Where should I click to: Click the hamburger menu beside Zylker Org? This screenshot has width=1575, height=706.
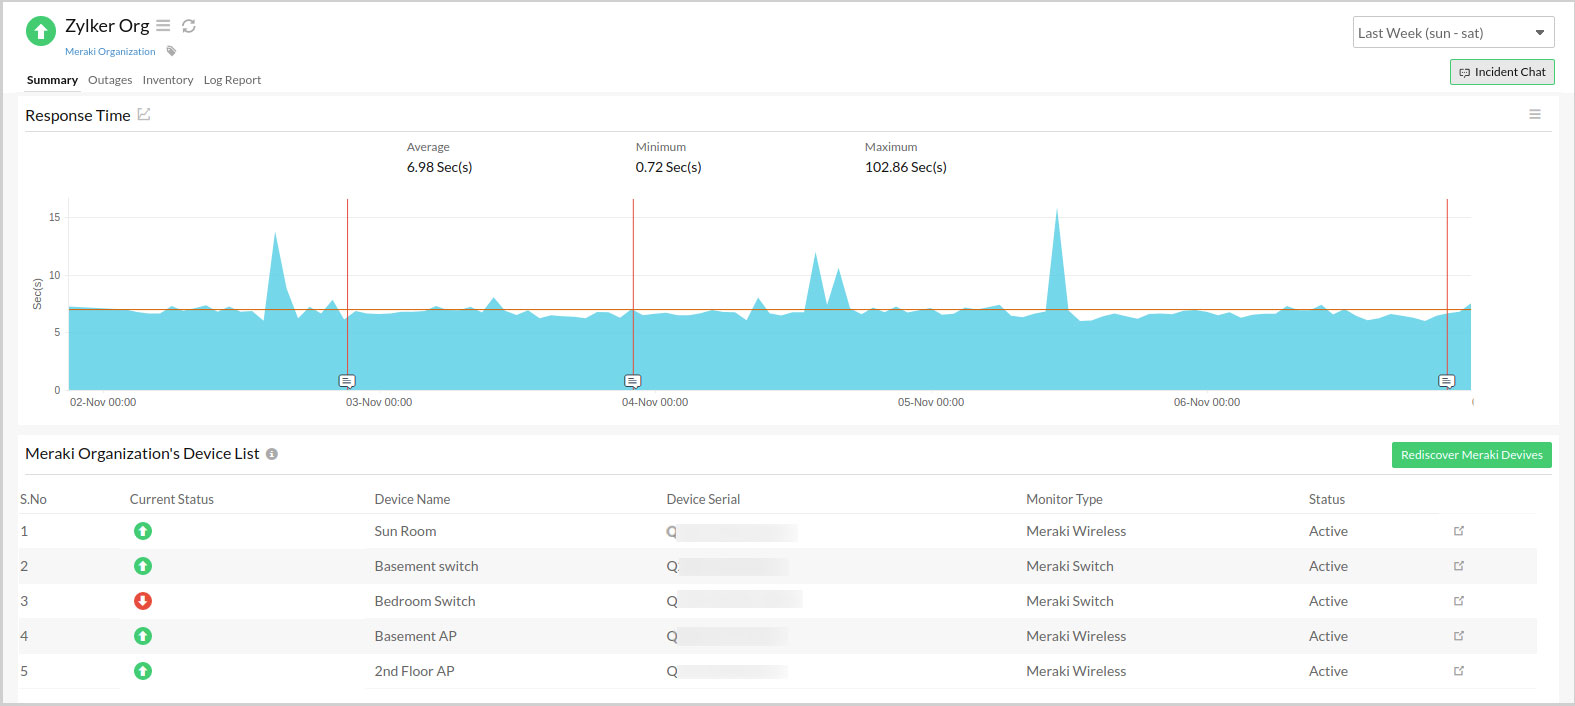point(163,26)
